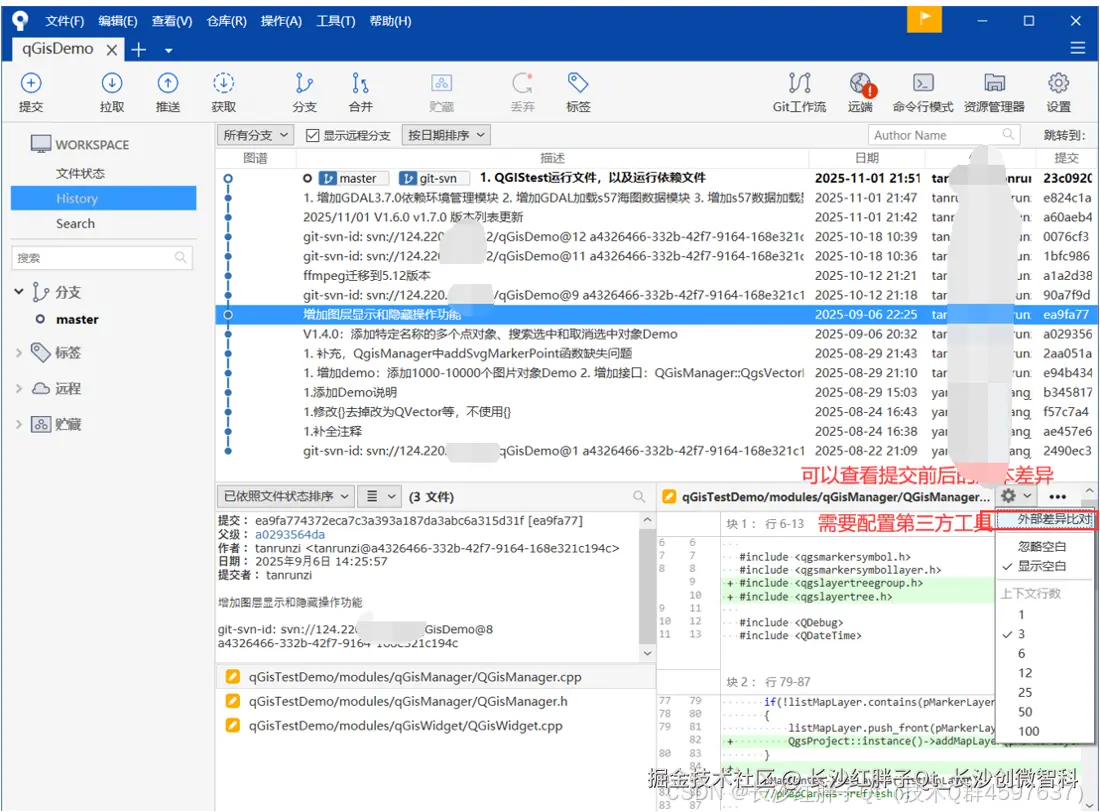Click the WORKSPACE monitor icon
The image size is (1100, 812).
tap(41, 144)
